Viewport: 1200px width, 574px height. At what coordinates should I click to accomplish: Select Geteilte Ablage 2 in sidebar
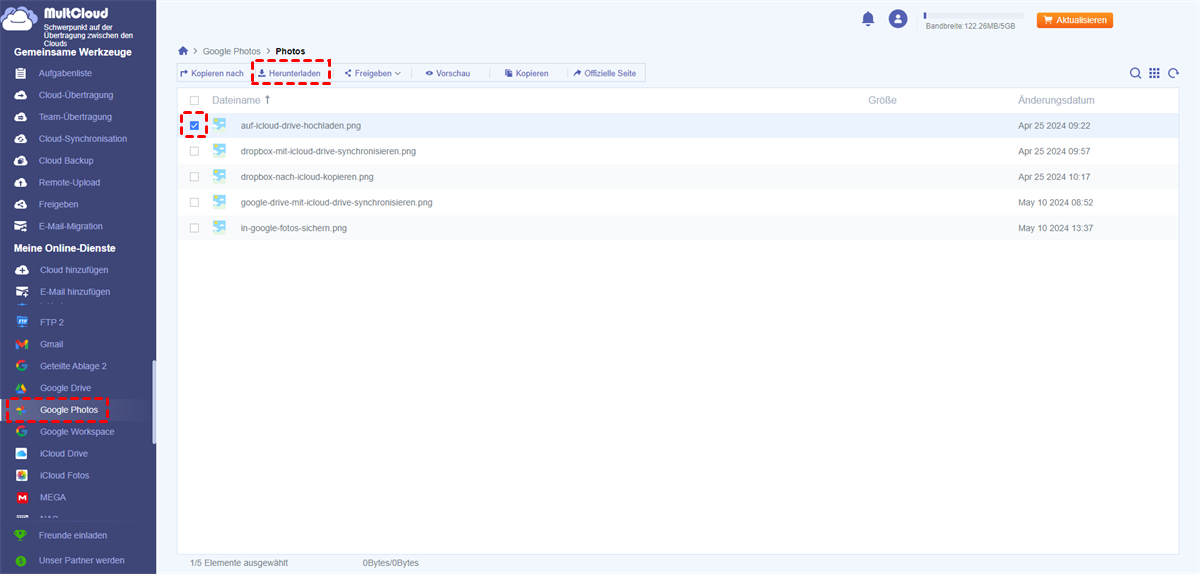(x=73, y=366)
